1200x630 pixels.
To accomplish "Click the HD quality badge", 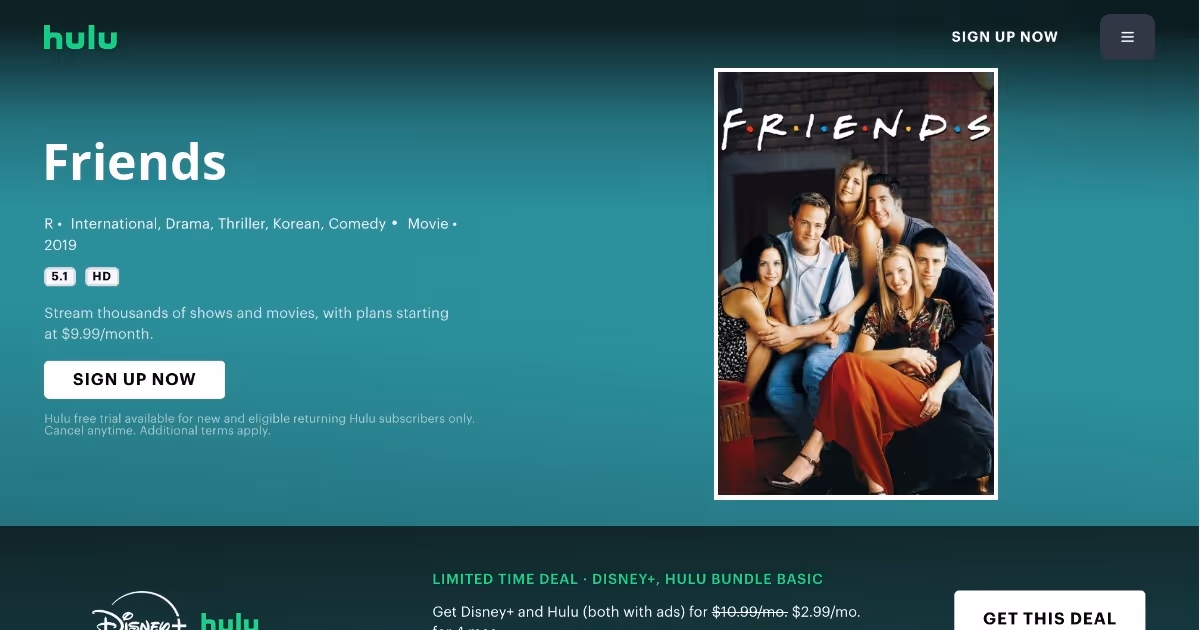I will 102,277.
